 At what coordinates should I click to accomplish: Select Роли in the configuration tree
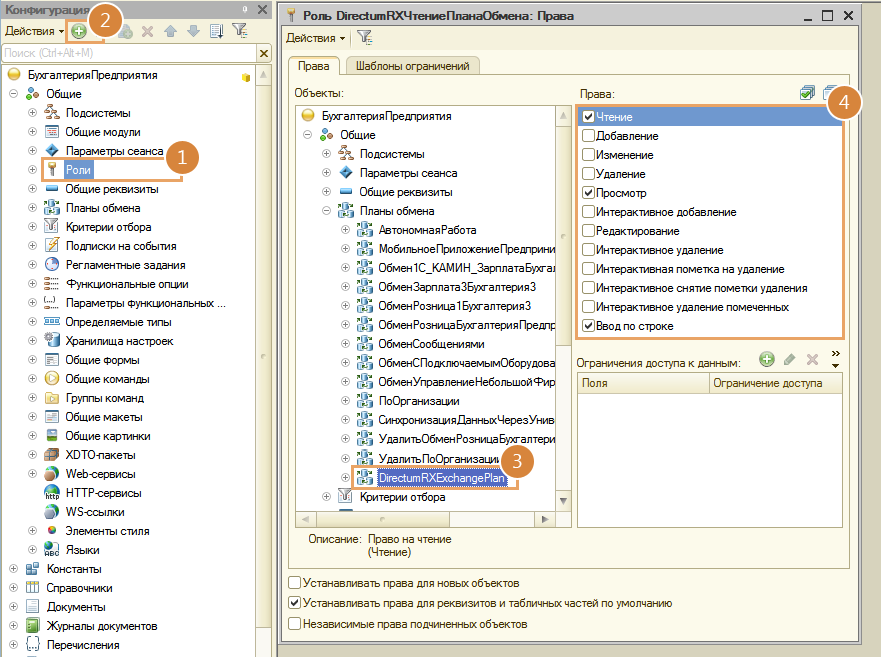[x=78, y=170]
